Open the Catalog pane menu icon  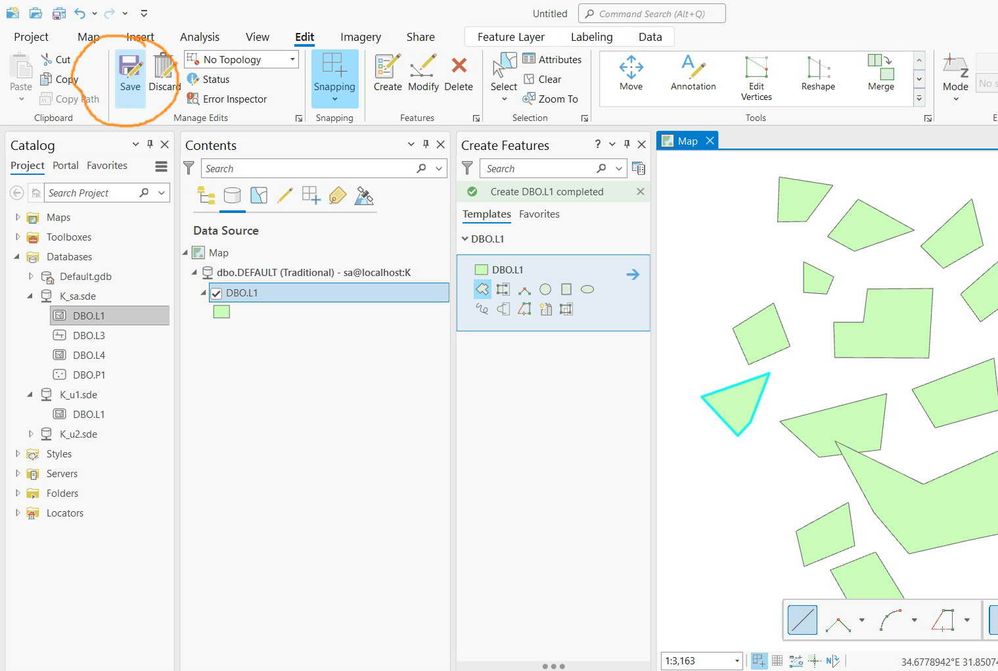point(161,166)
